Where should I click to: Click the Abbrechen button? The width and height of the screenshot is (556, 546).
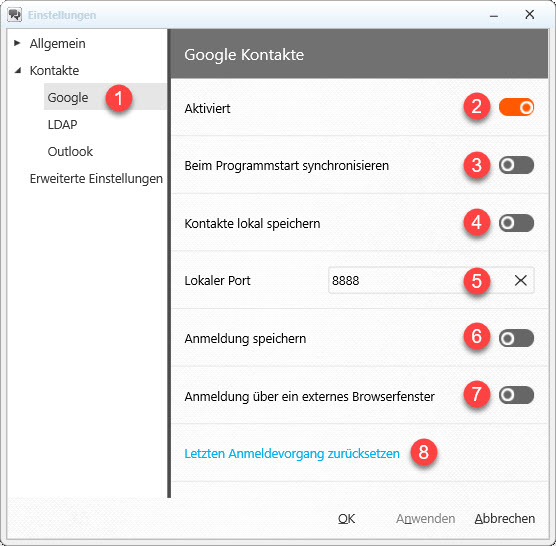505,519
